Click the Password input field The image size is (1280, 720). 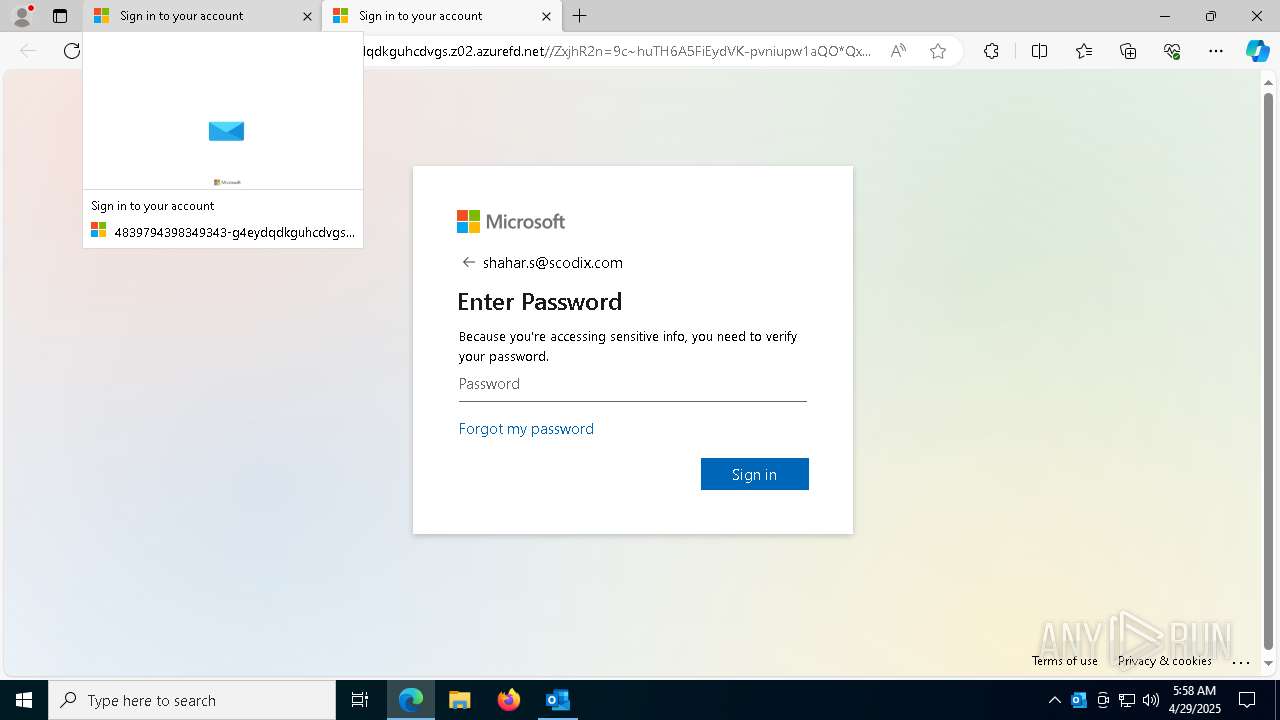tap(632, 384)
